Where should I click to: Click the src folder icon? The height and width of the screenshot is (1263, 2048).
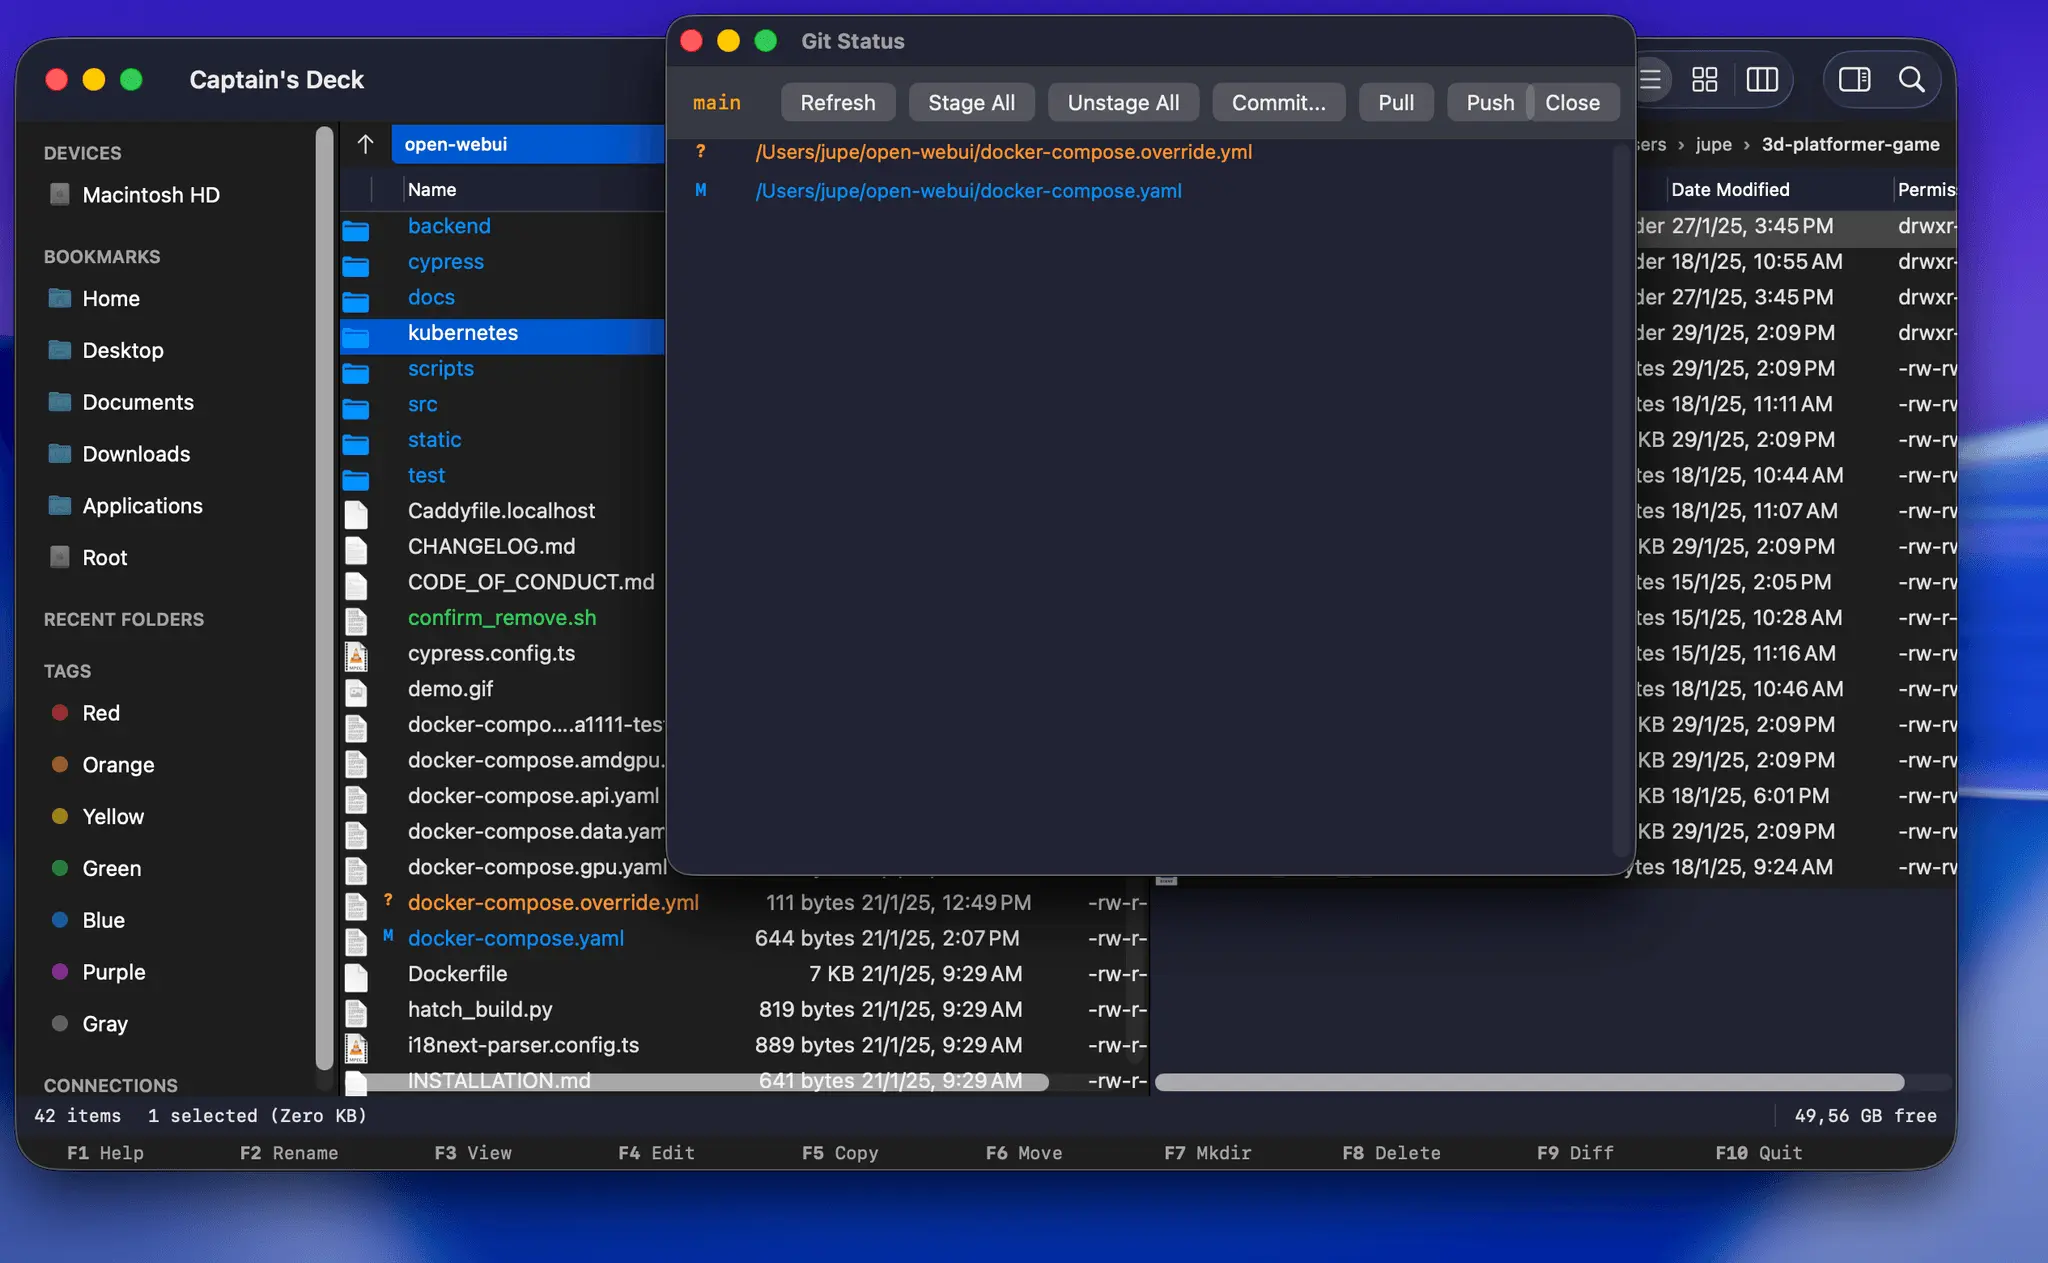pyautogui.click(x=356, y=408)
